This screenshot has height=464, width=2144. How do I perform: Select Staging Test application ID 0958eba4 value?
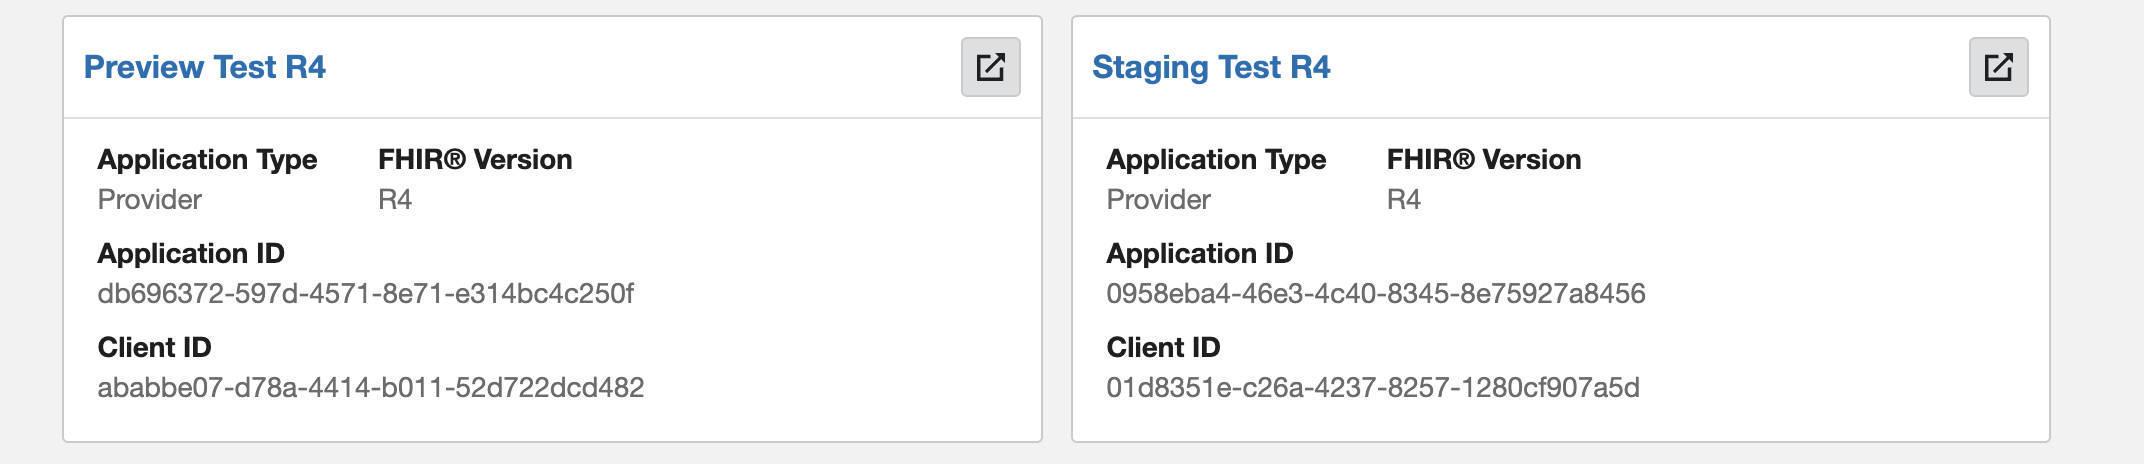coord(1375,294)
